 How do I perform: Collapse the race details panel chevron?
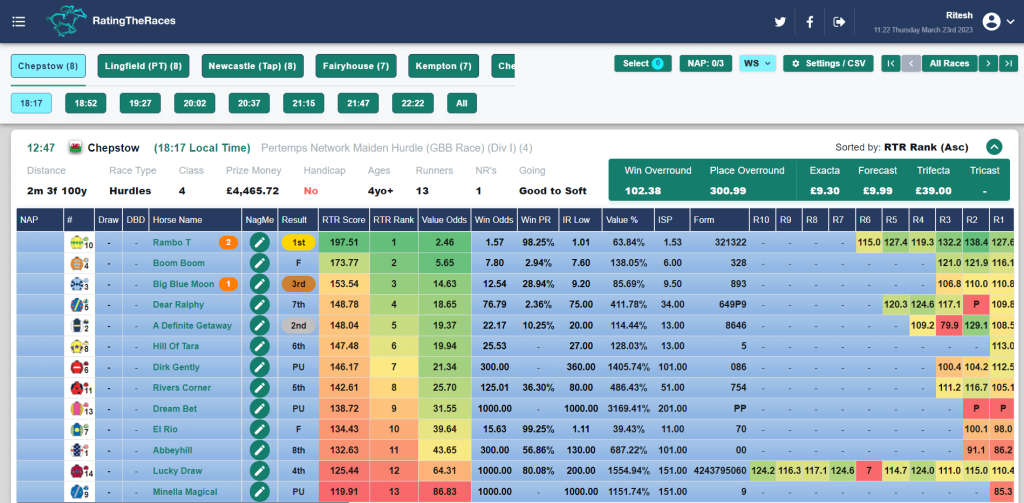click(x=994, y=147)
